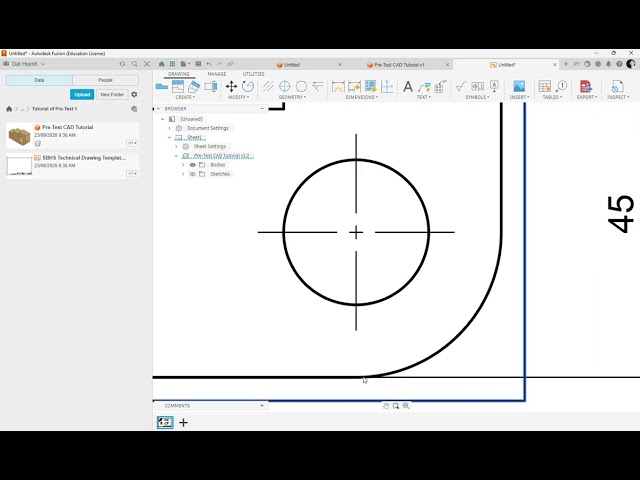Image resolution: width=640 pixels, height=480 pixels.
Task: Select the Center Mark geometry tool
Action: [x=284, y=86]
